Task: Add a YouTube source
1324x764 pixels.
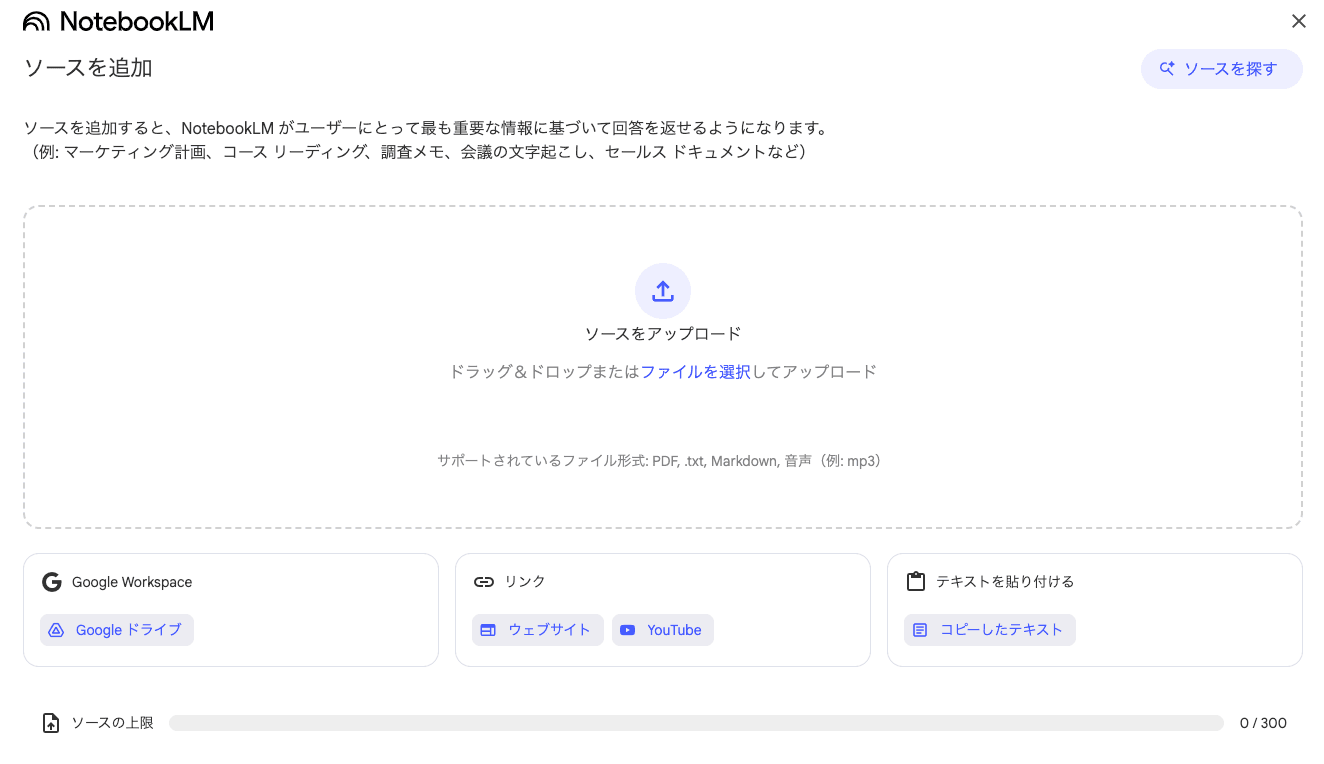Action: 663,630
